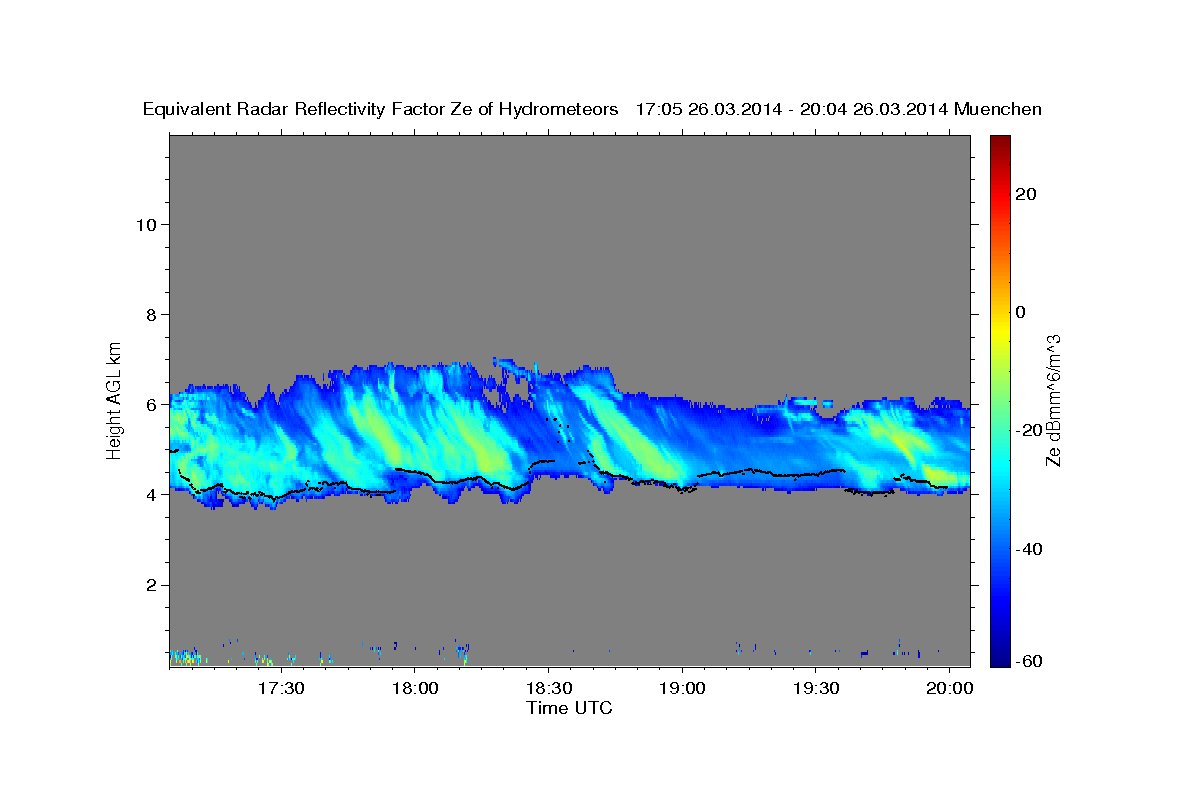The image size is (1200, 800).
Task: Click the colorbar label '-60'
Action: pos(1028,660)
